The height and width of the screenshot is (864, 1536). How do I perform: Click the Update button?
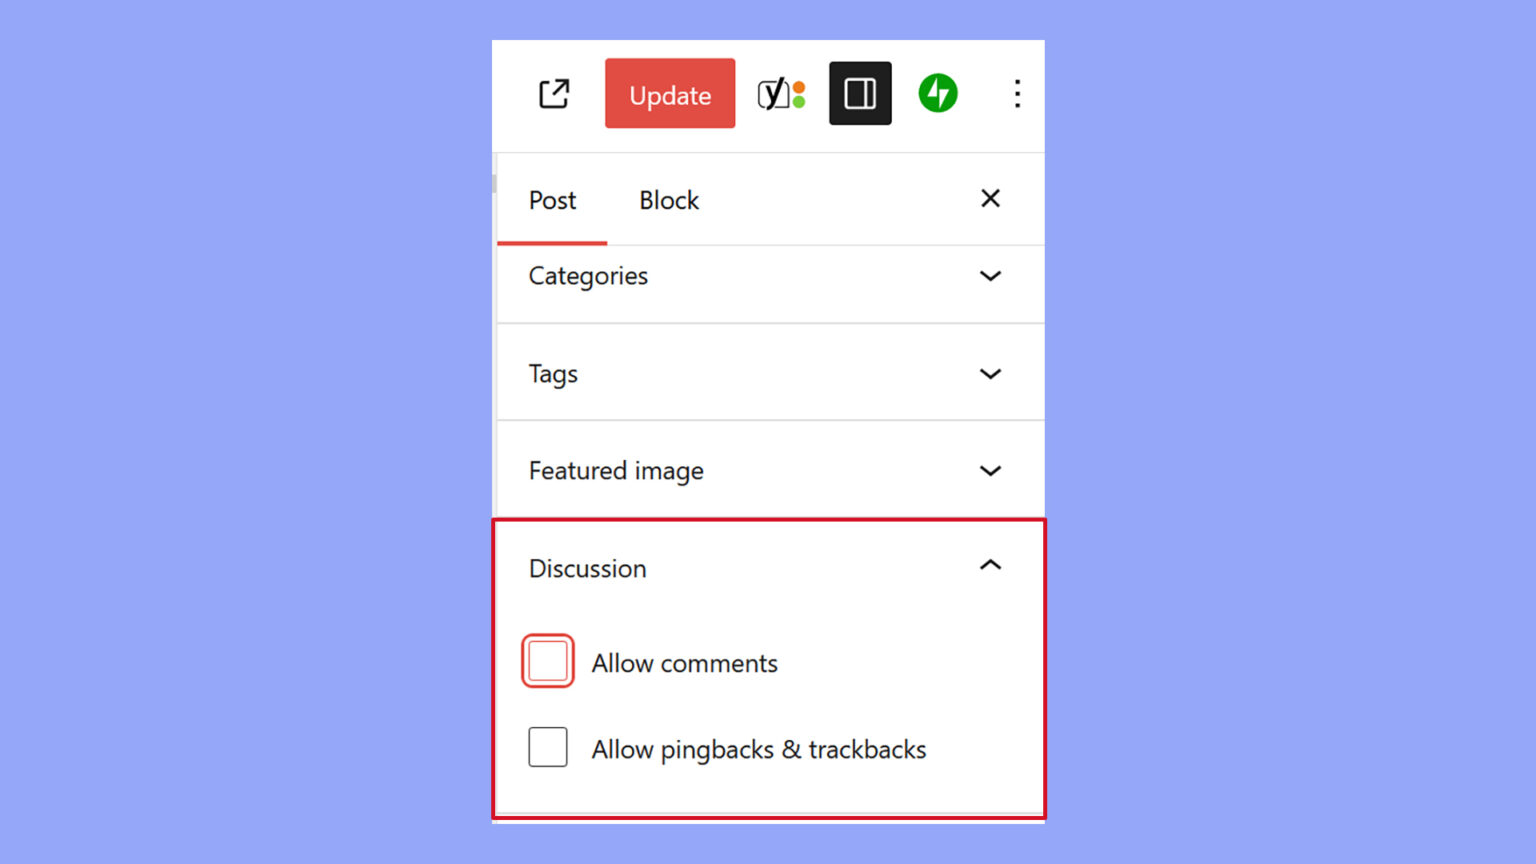click(x=669, y=93)
